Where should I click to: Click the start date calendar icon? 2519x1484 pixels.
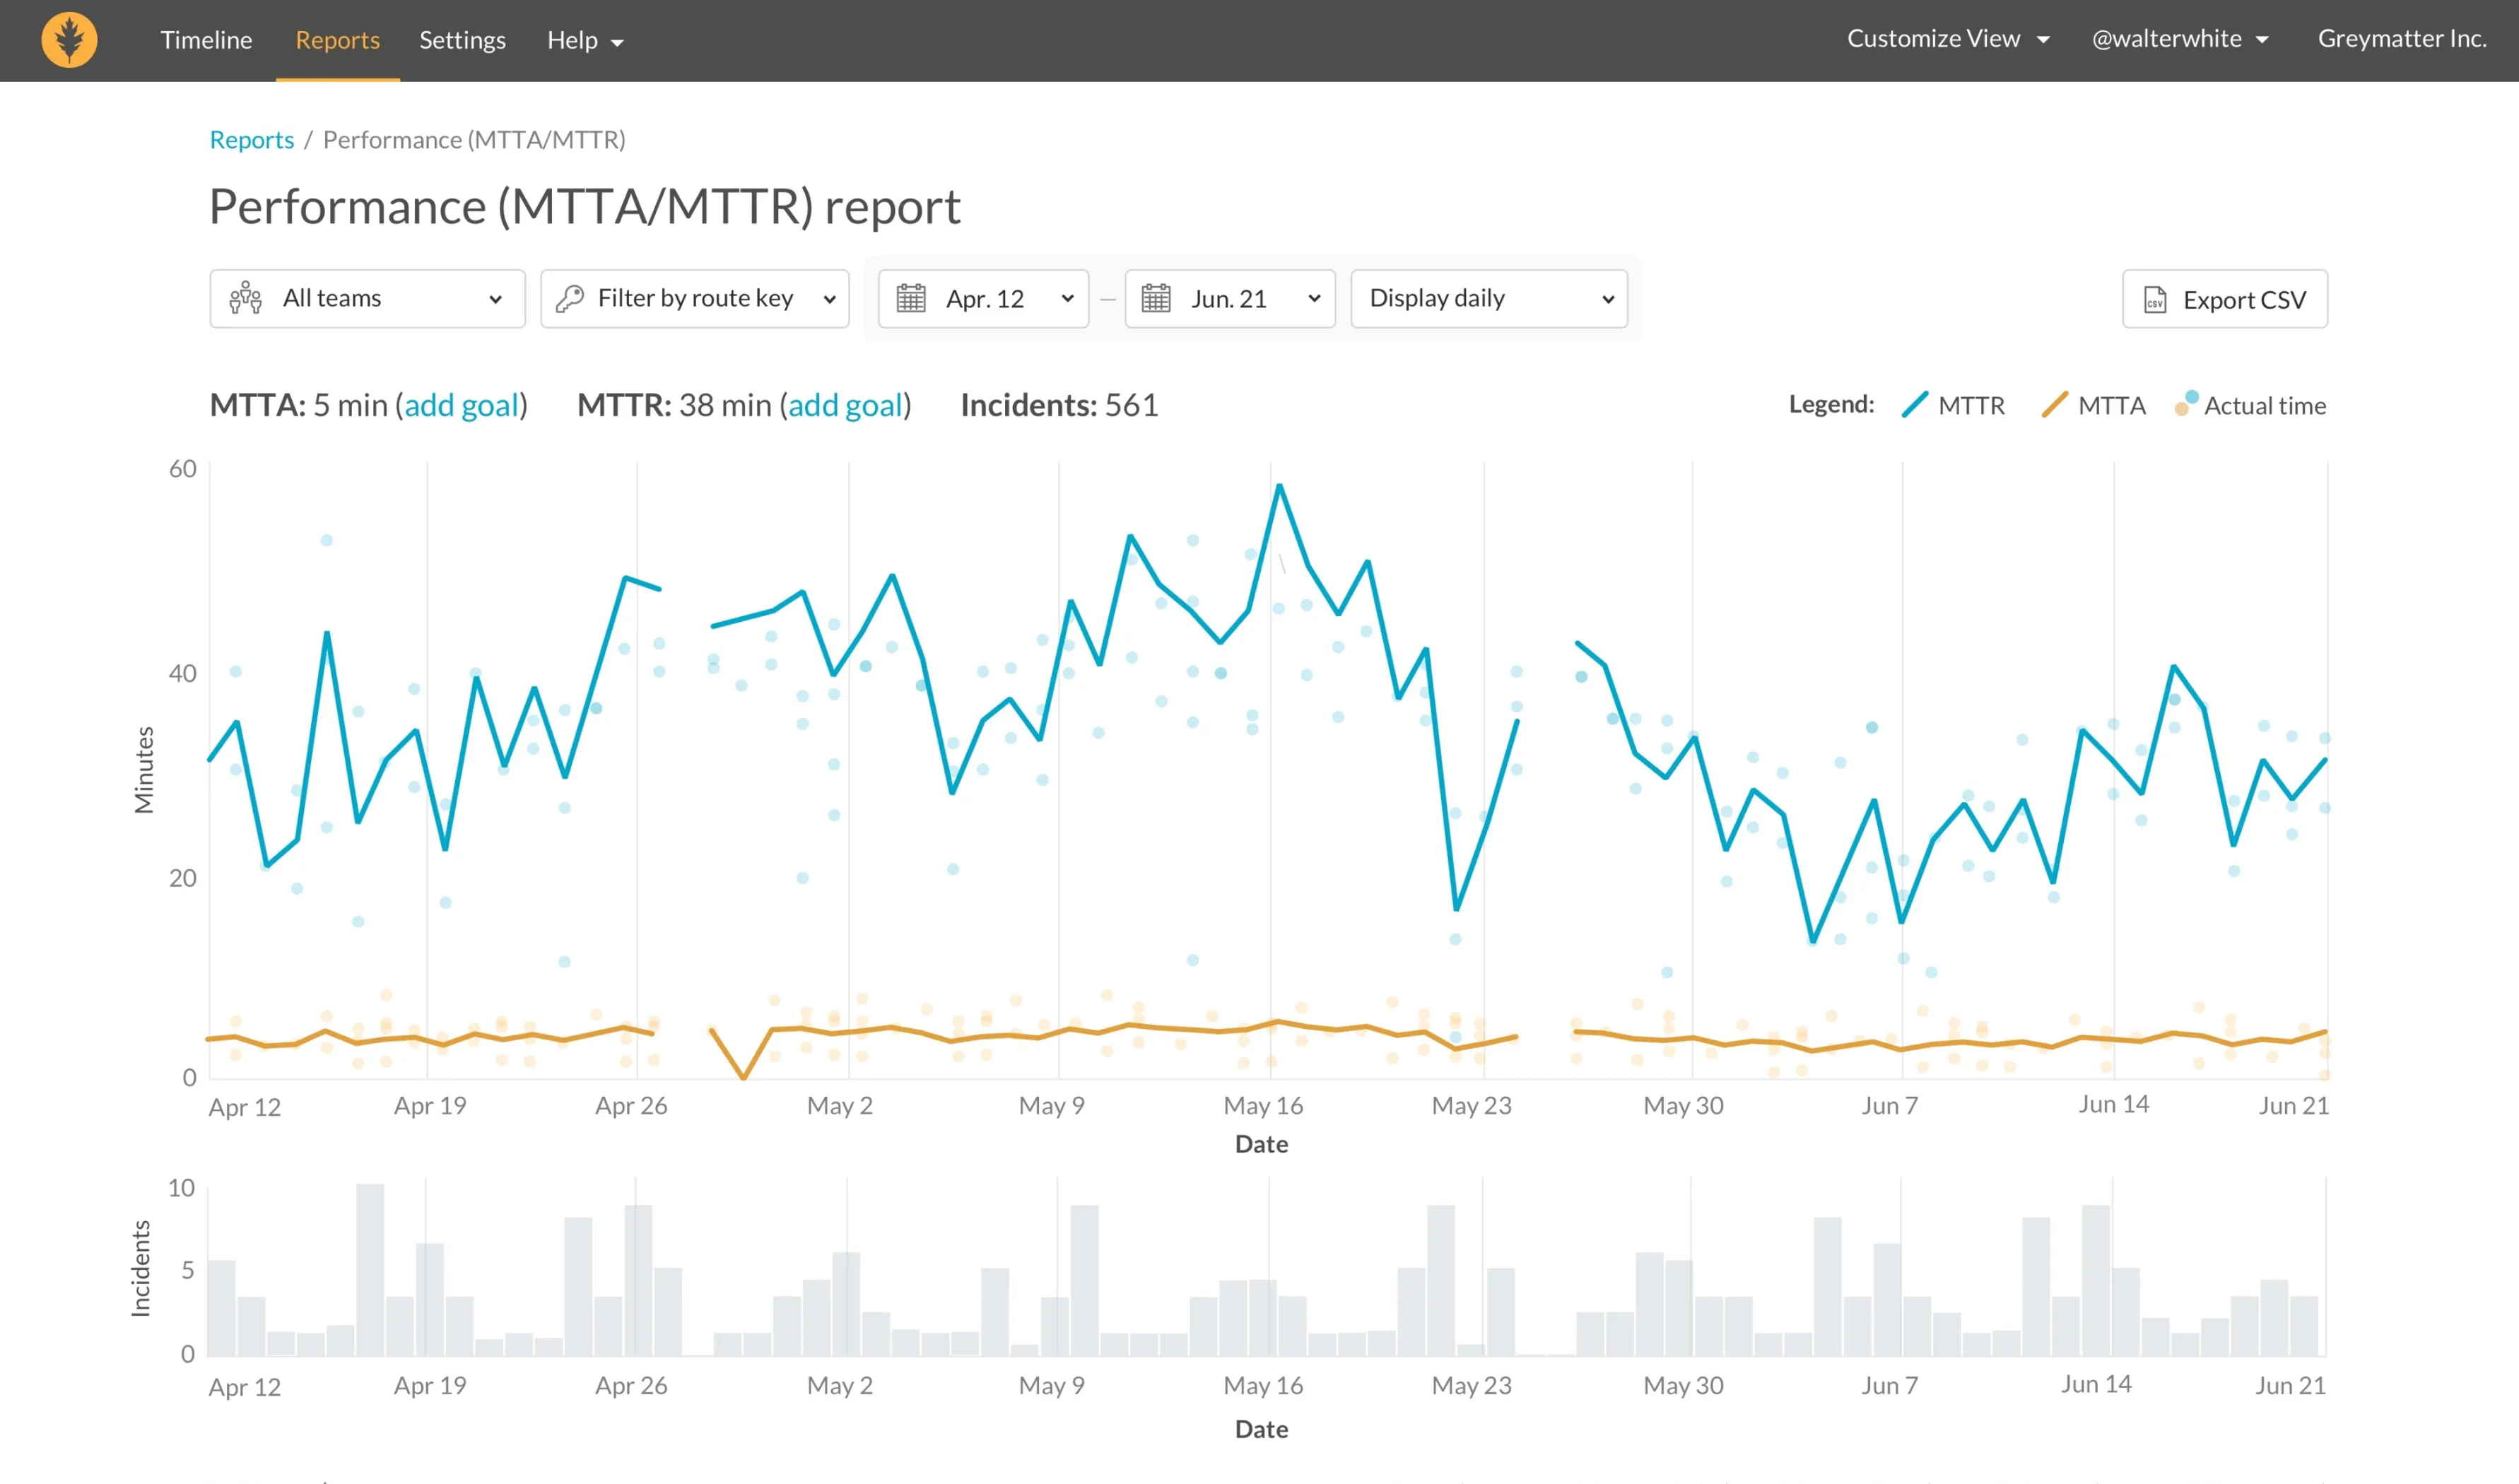tap(910, 298)
